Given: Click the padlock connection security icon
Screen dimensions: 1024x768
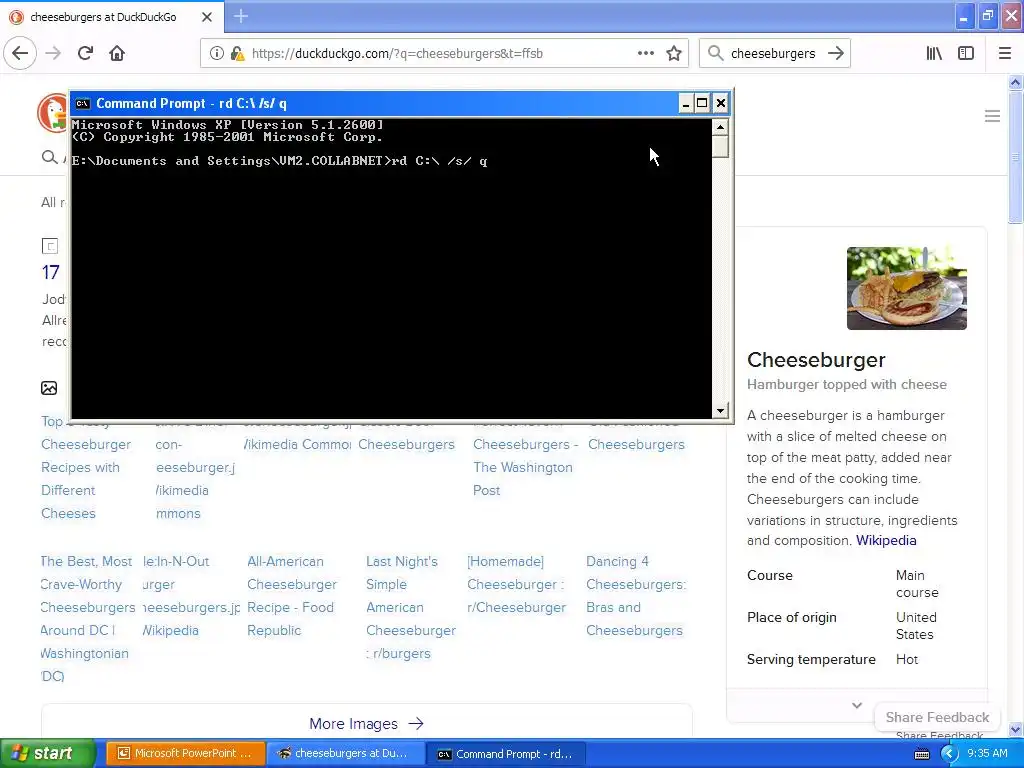Looking at the screenshot, I should [x=237, y=54].
